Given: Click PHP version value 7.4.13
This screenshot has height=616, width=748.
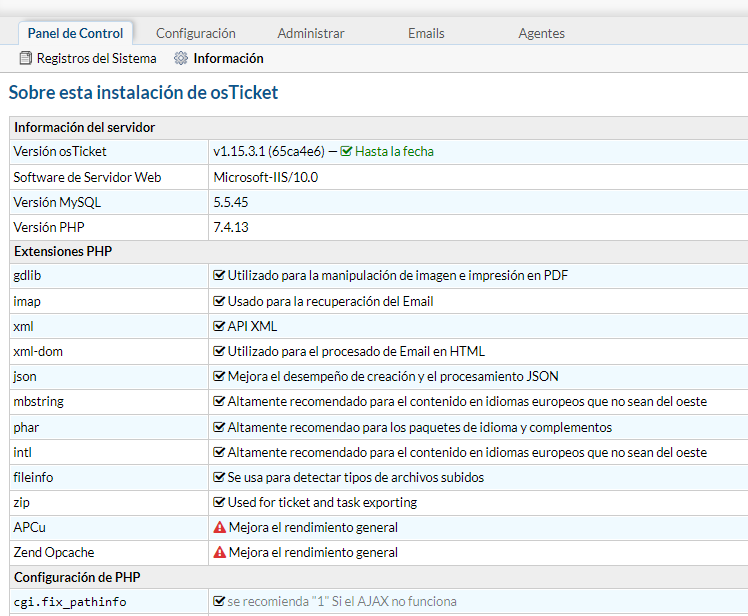Looking at the screenshot, I should point(230,227).
